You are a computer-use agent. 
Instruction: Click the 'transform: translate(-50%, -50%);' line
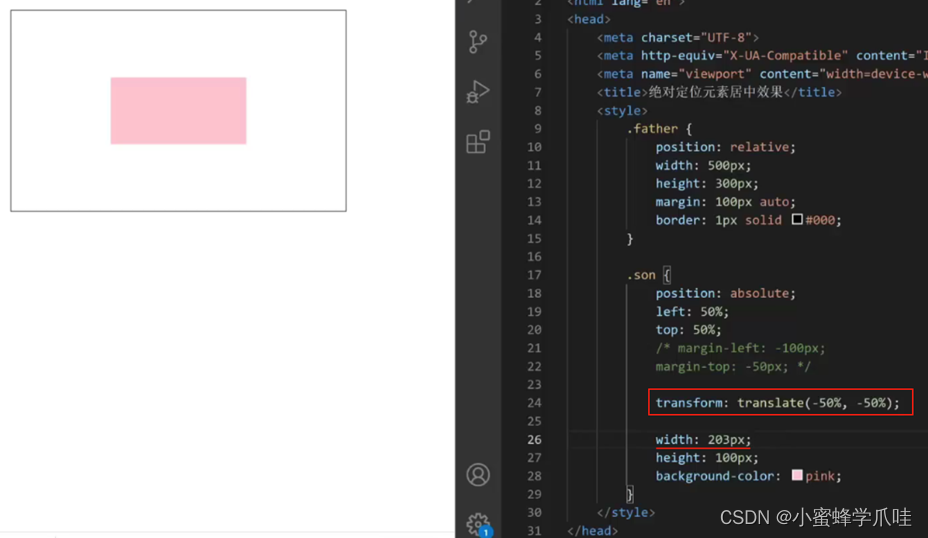point(777,403)
